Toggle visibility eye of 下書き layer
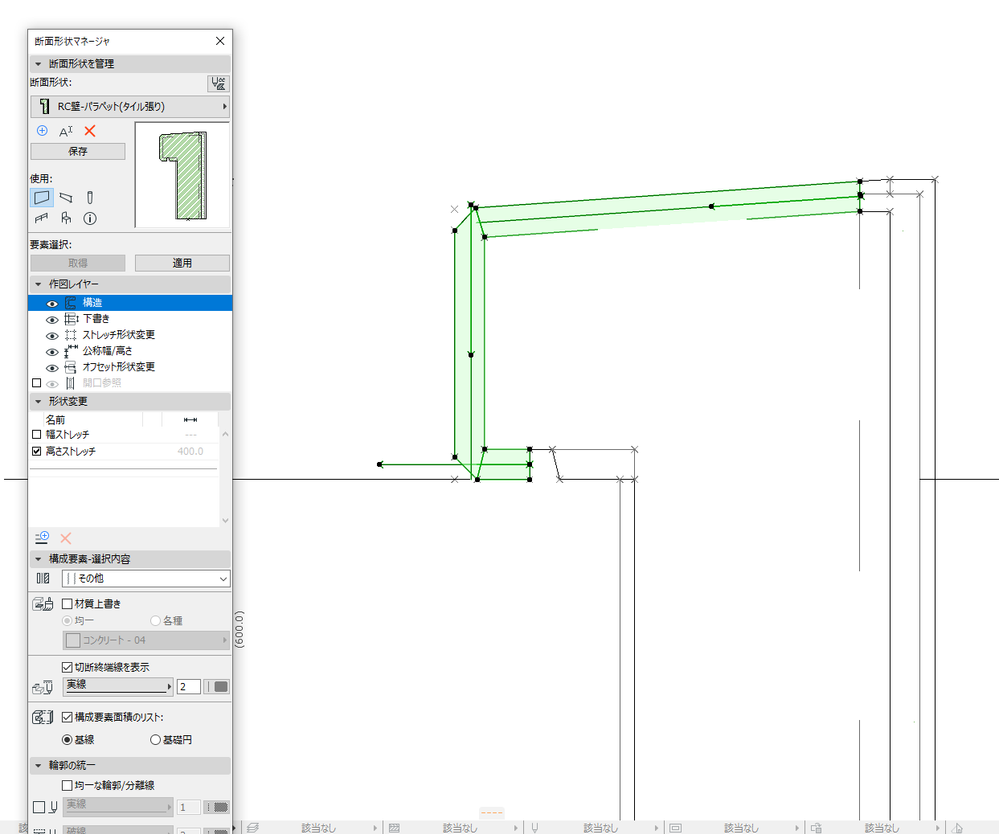The image size is (999, 834). (52, 320)
